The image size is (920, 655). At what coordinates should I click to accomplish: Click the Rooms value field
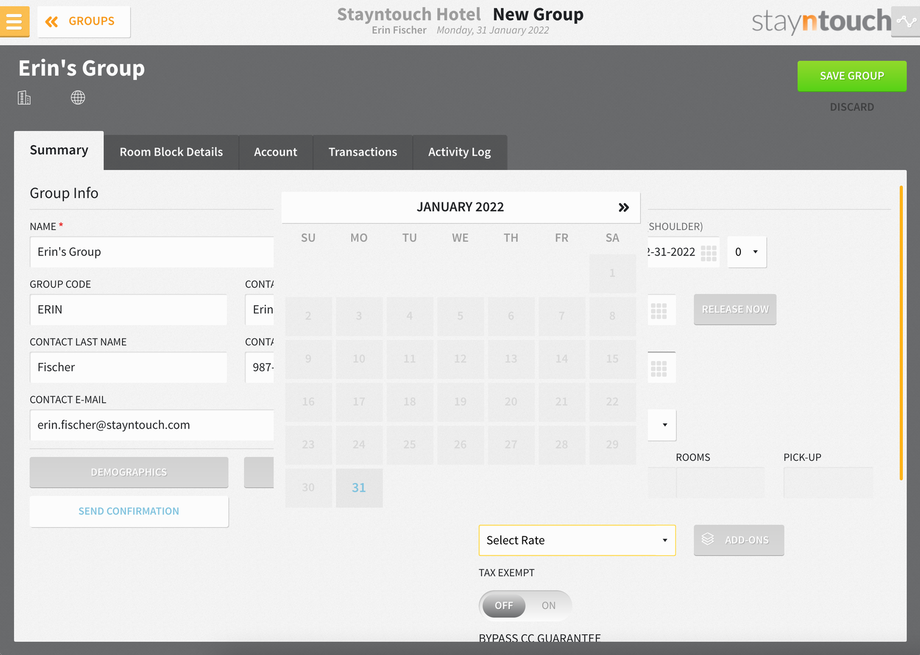pyautogui.click(x=720, y=482)
